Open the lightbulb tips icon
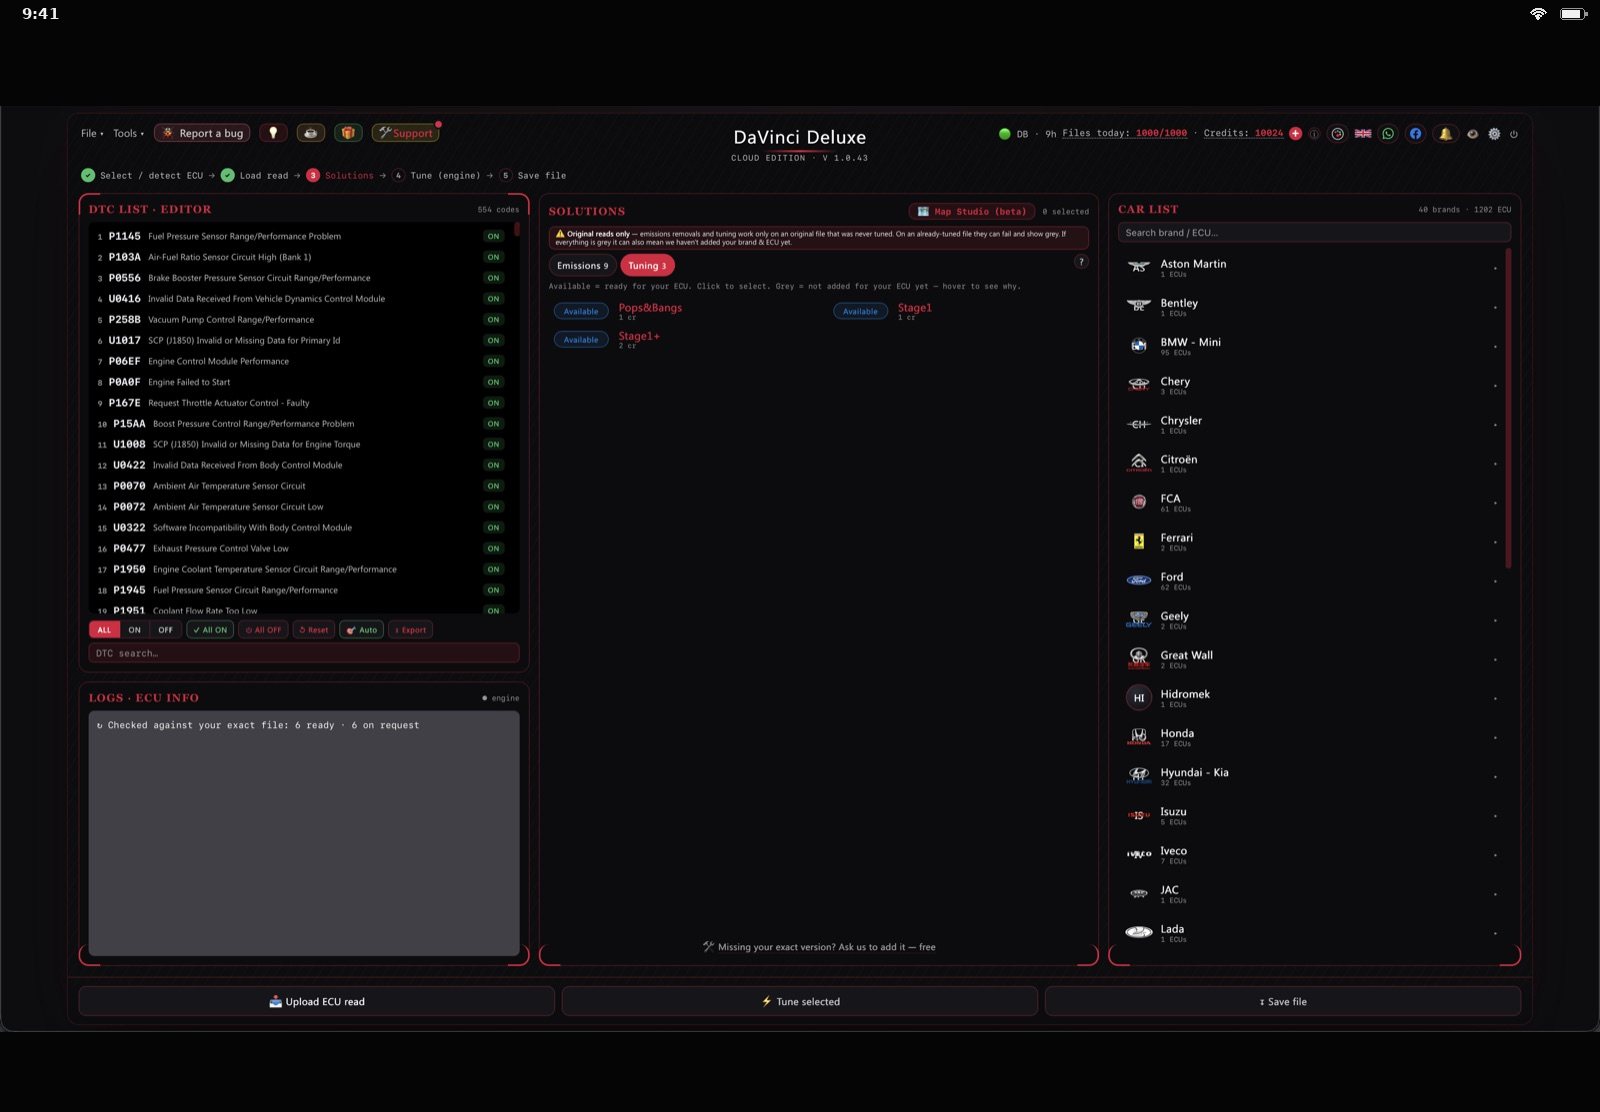The height and width of the screenshot is (1112, 1600). coord(273,133)
